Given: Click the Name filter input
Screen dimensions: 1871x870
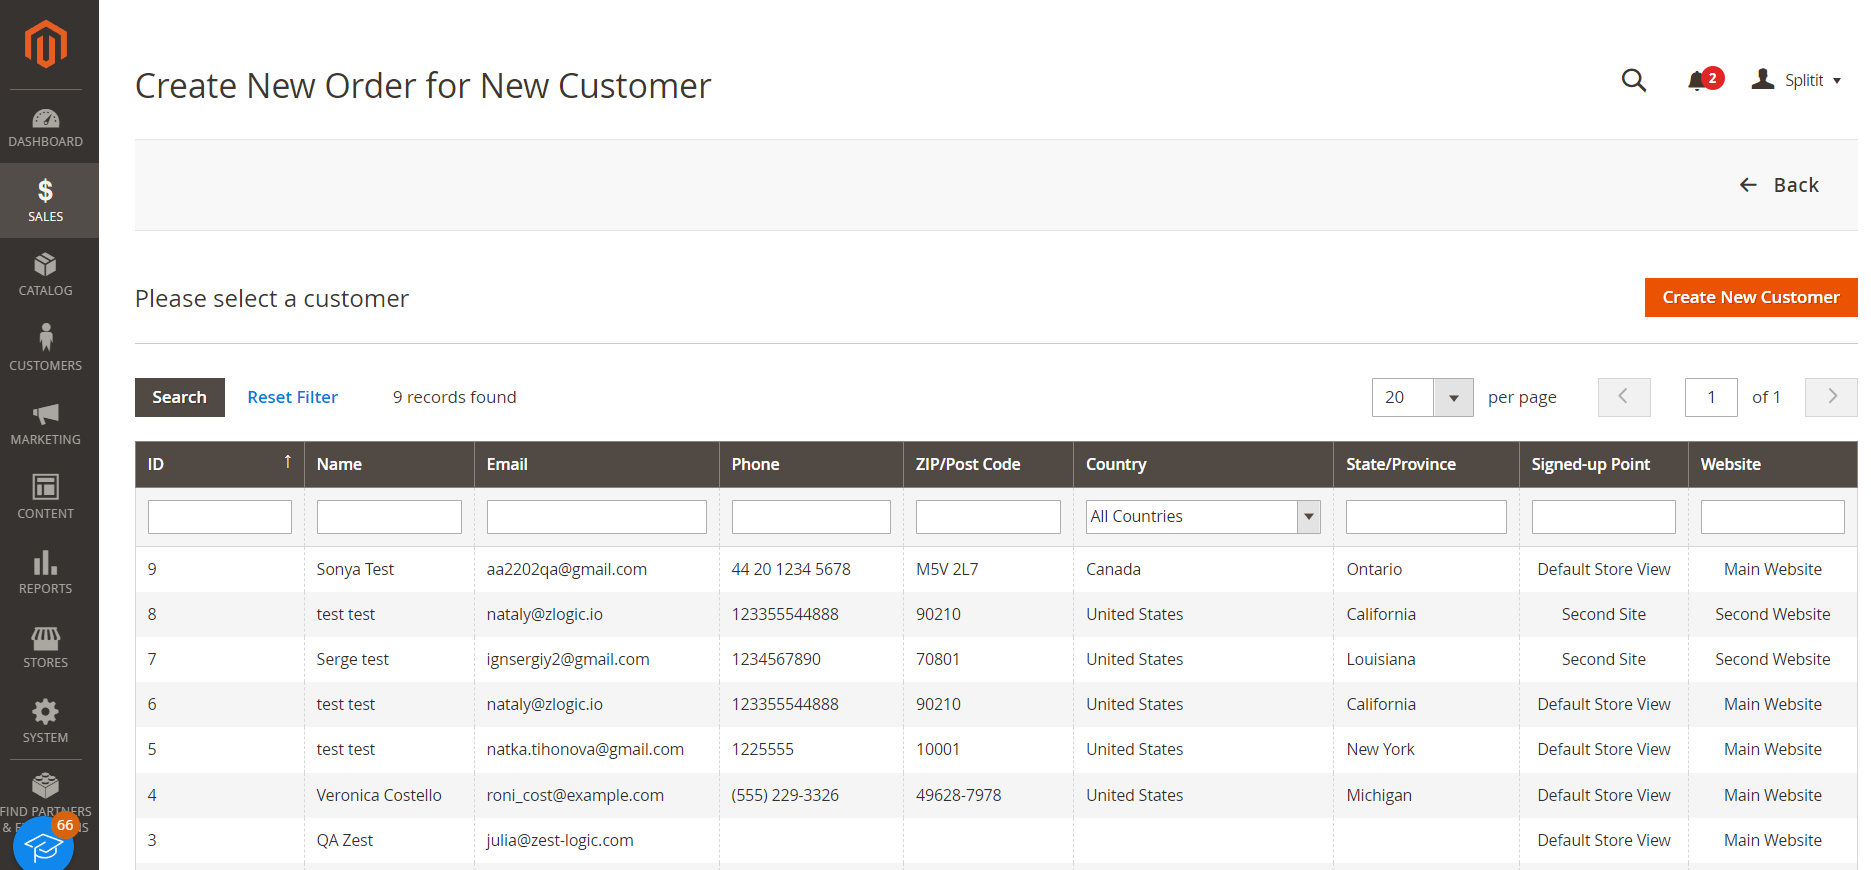Looking at the screenshot, I should coord(389,517).
